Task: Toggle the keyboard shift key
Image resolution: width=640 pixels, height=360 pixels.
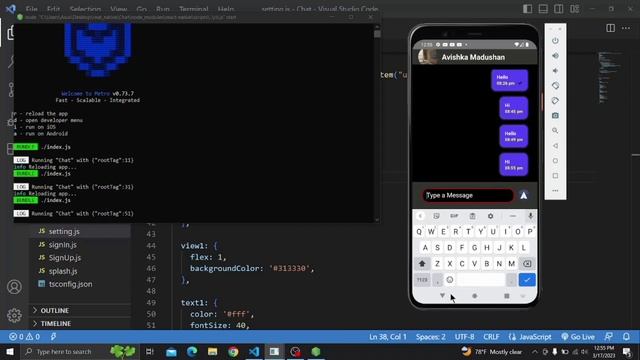Action: click(422, 264)
